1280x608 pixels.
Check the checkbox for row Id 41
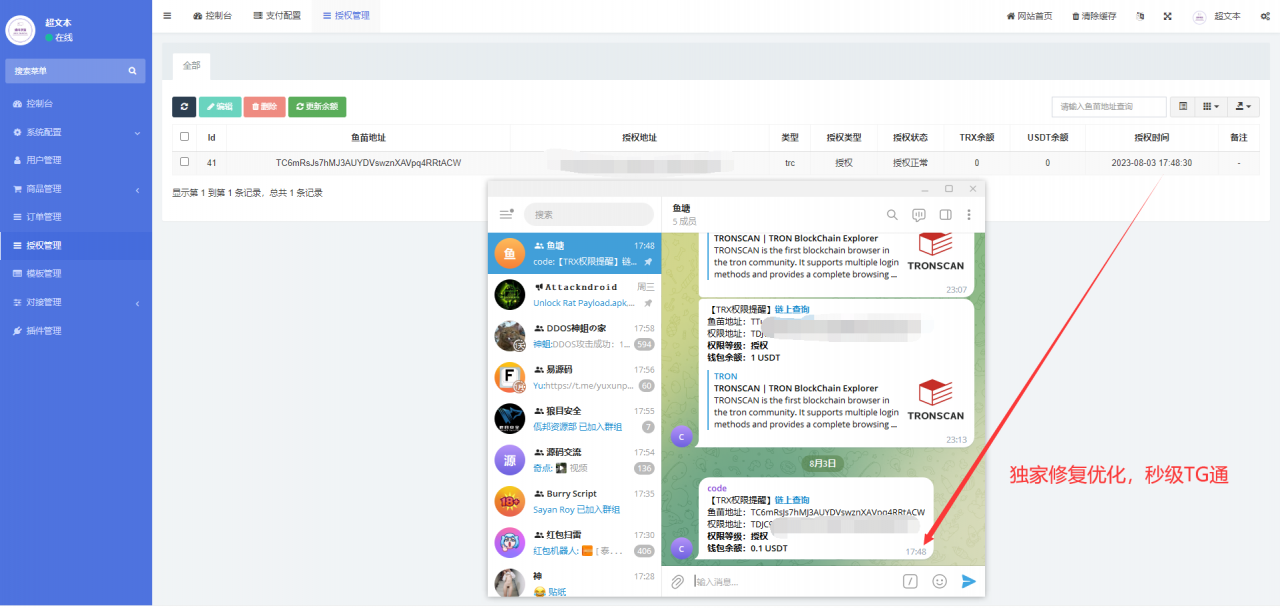pyautogui.click(x=184, y=162)
